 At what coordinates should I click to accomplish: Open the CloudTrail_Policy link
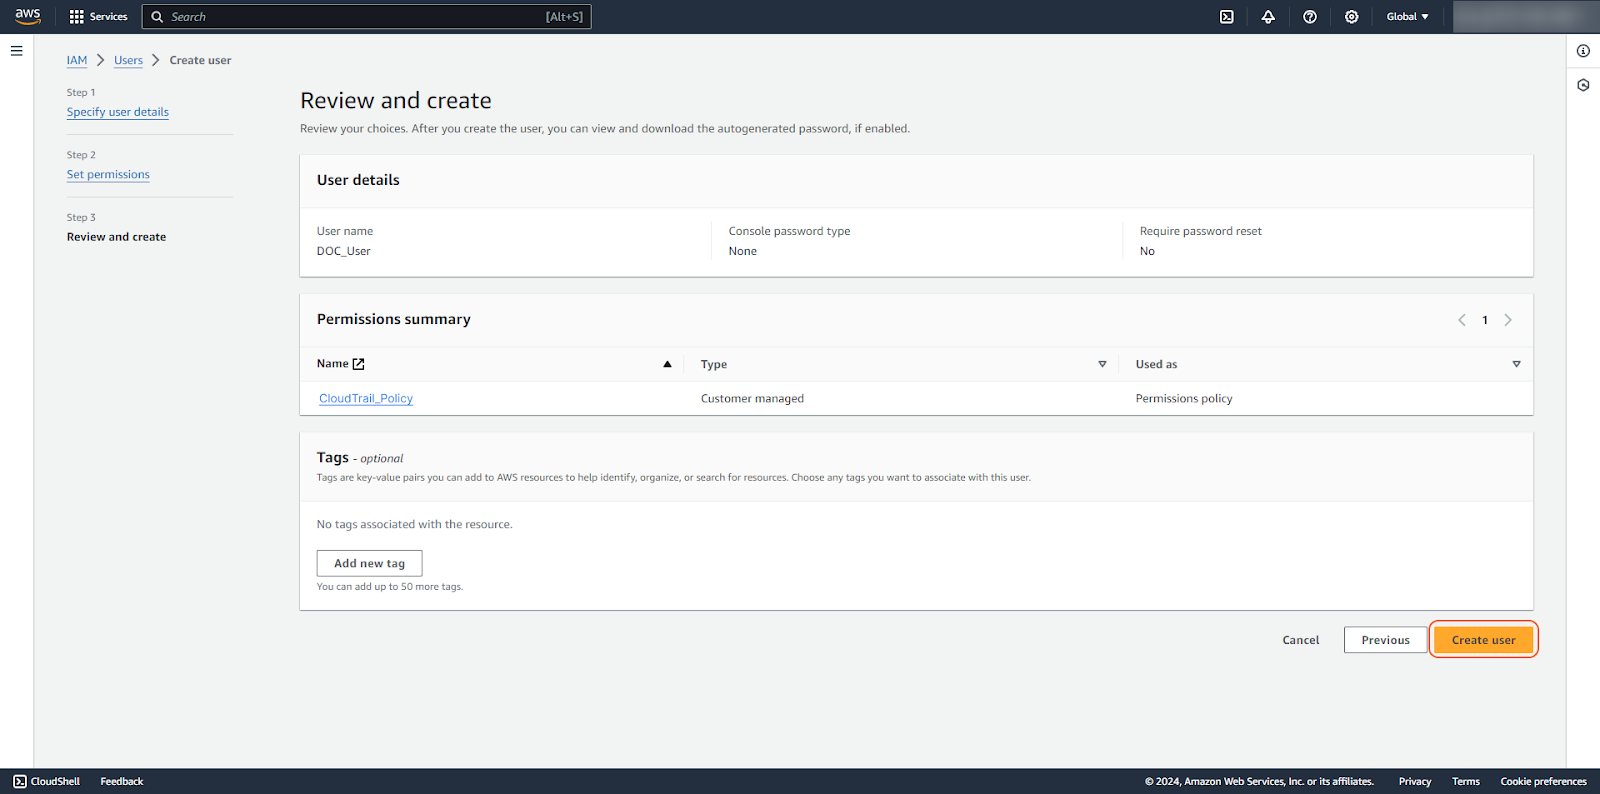[x=366, y=399]
